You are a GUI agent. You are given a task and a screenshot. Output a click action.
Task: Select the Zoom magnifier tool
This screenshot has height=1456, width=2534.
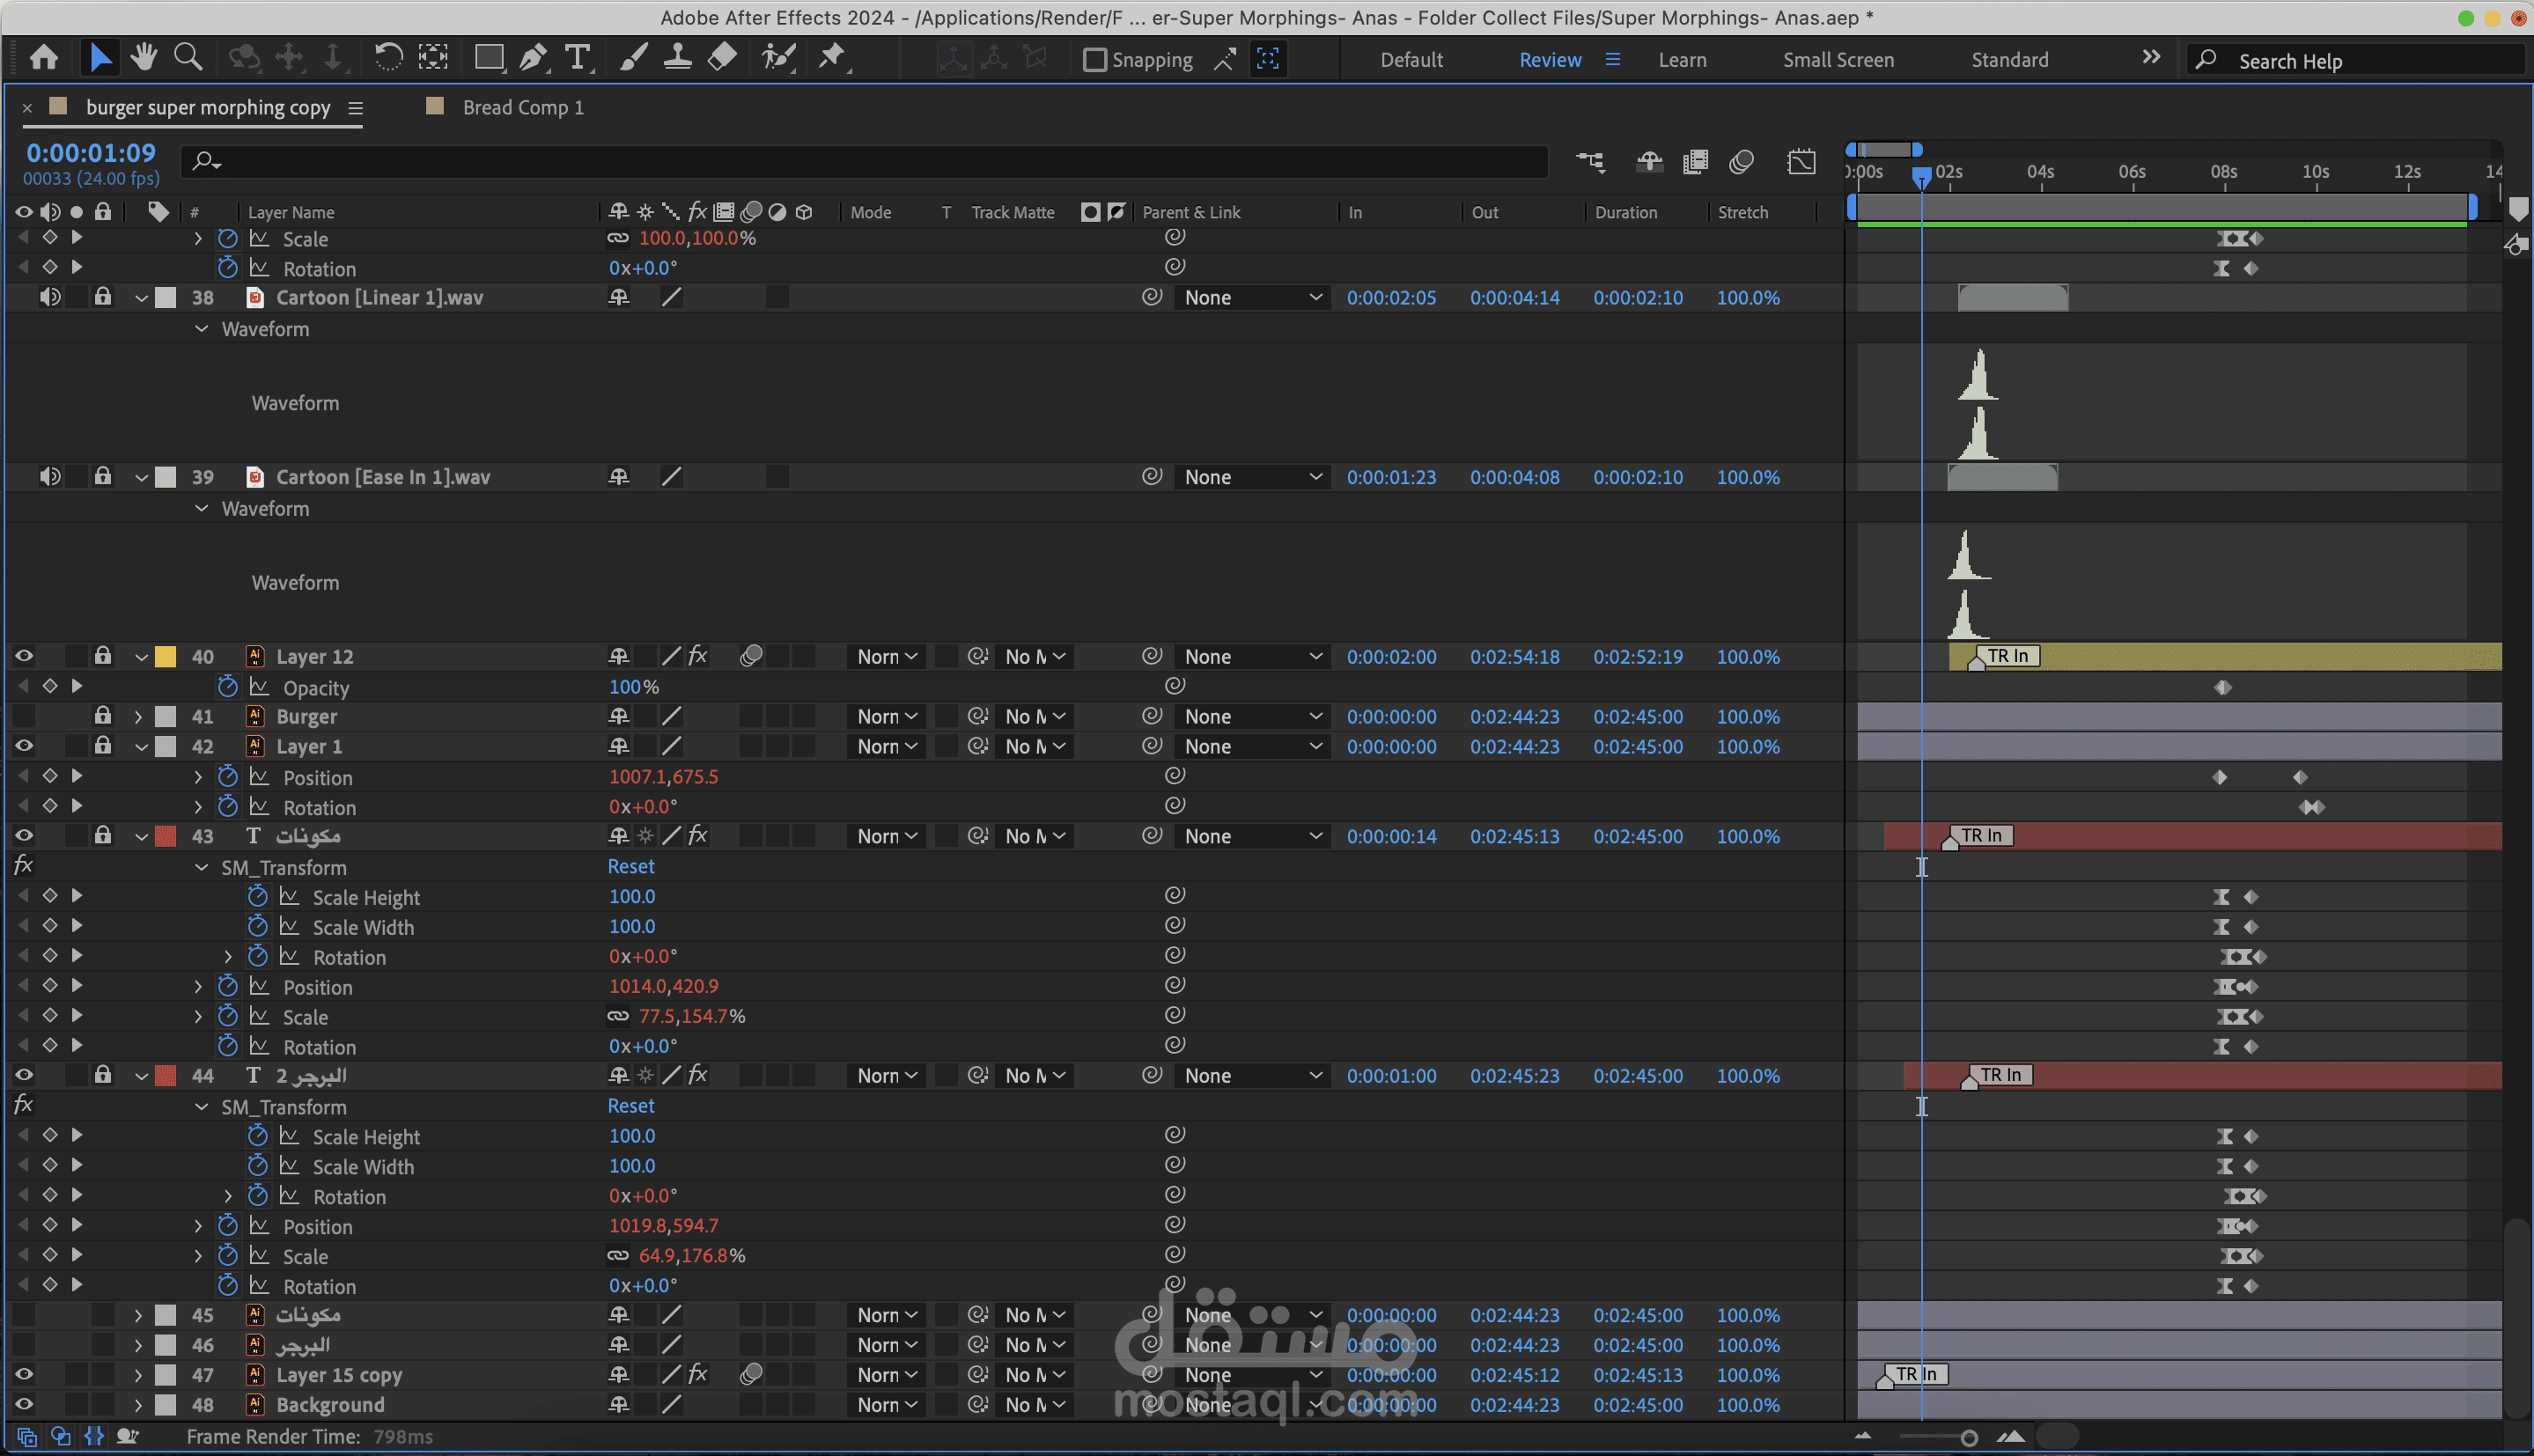coord(188,57)
